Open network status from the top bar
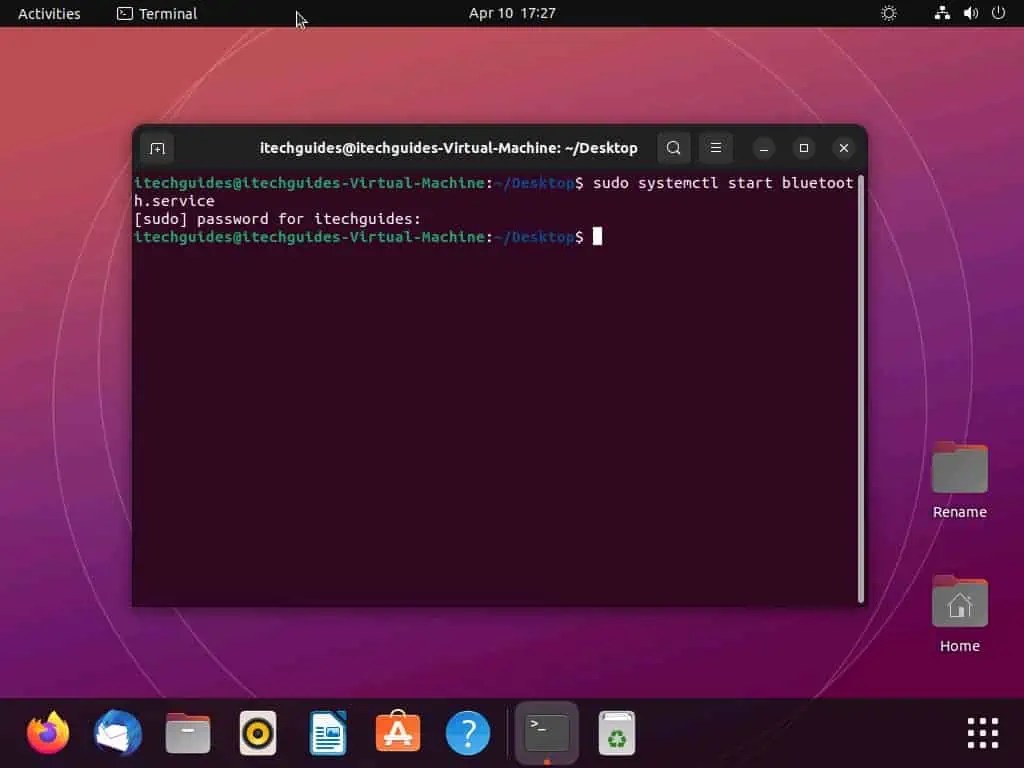 [942, 13]
